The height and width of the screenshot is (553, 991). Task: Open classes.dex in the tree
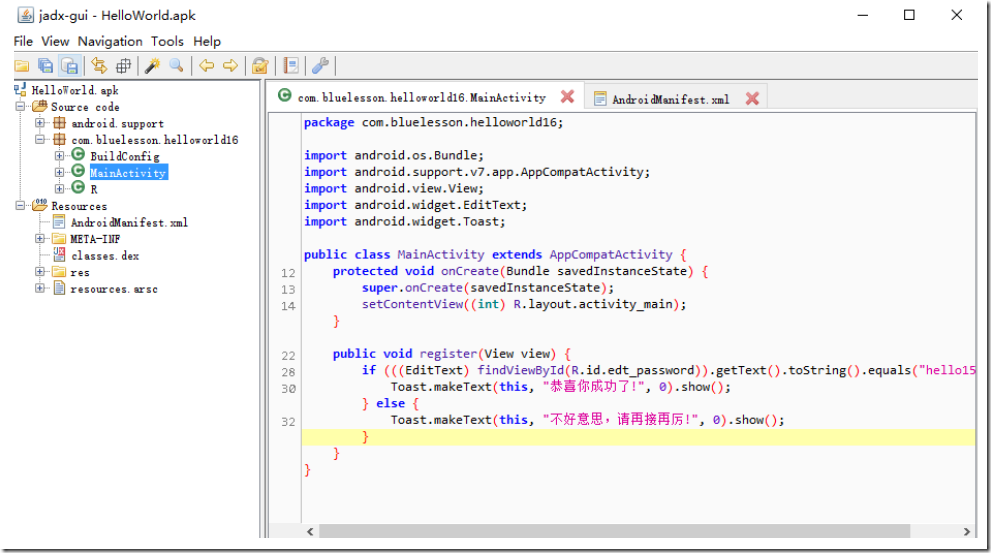[104, 256]
